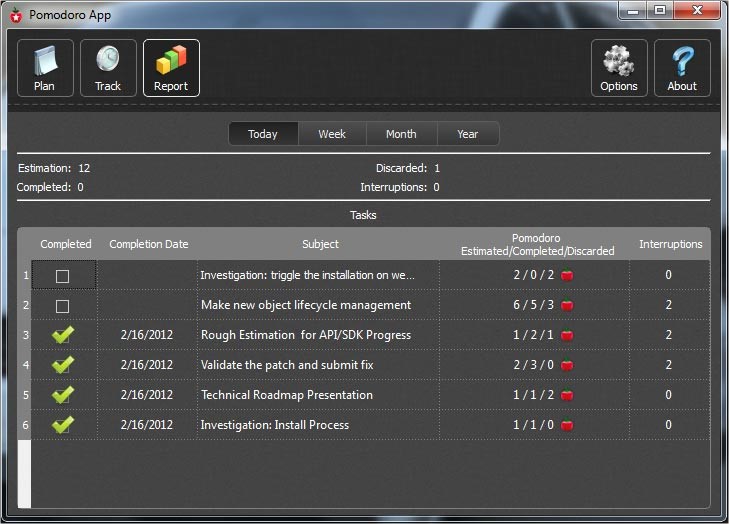729x524 pixels.
Task: Click tomato icon in Validate the patch row
Action: [567, 365]
